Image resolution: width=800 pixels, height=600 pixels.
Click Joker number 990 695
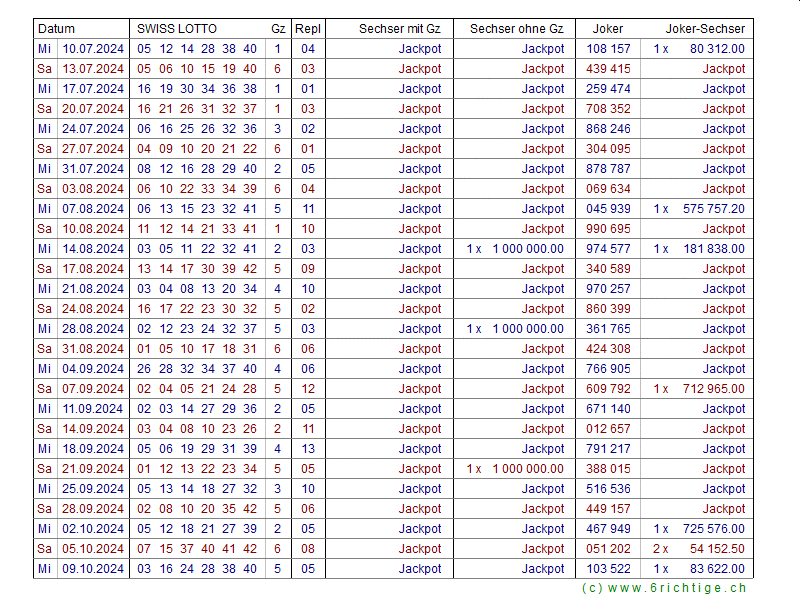point(608,229)
